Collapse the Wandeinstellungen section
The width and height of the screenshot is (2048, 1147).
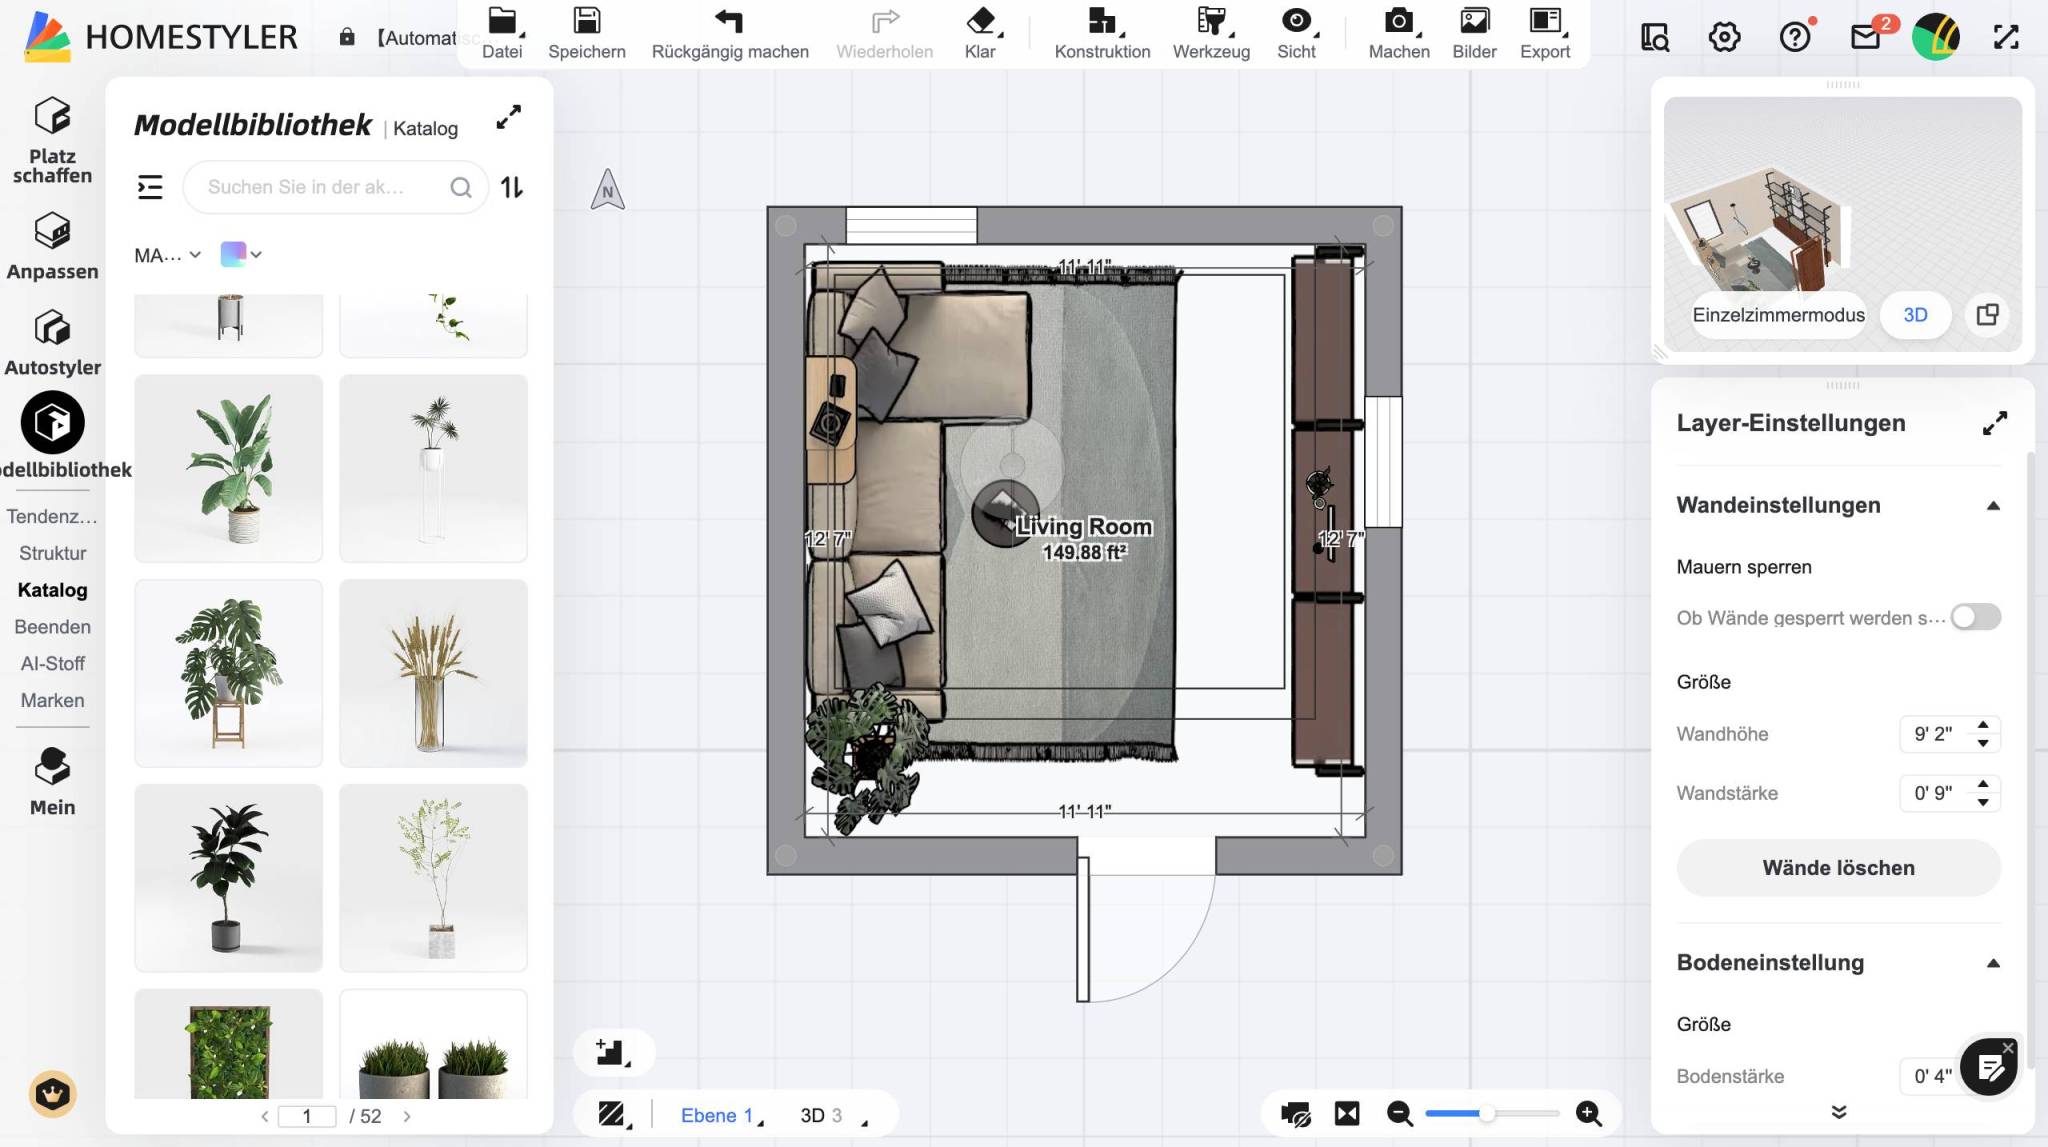click(1993, 506)
